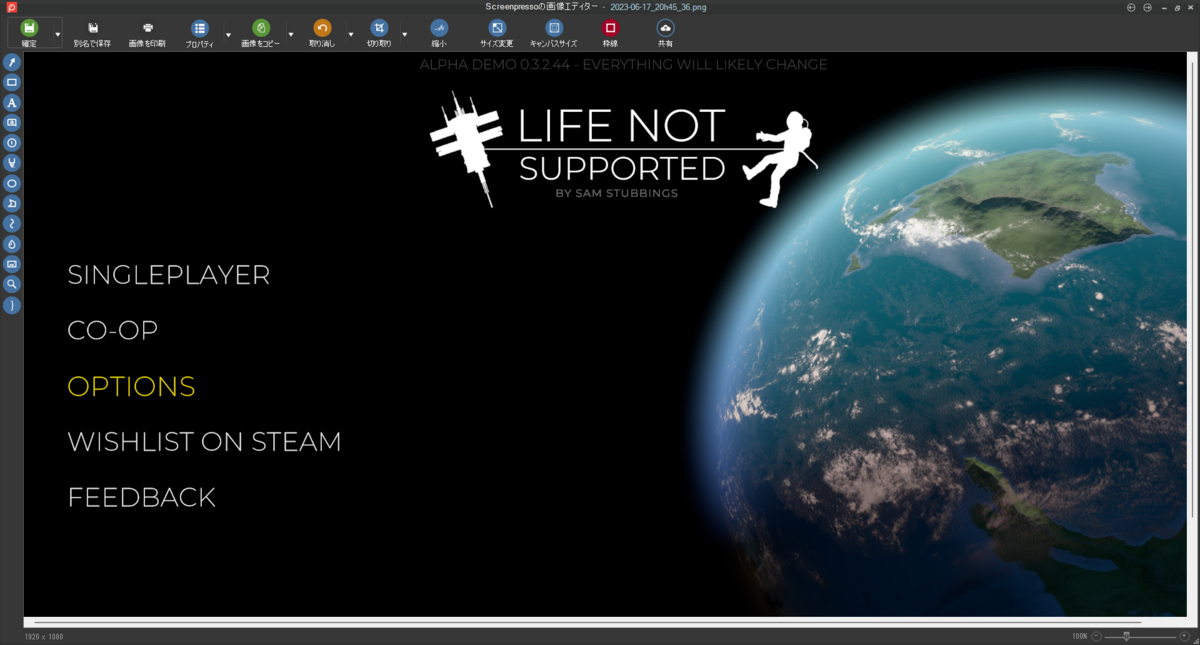Select the freehand curve tool
This screenshot has height=645, width=1200.
12,223
